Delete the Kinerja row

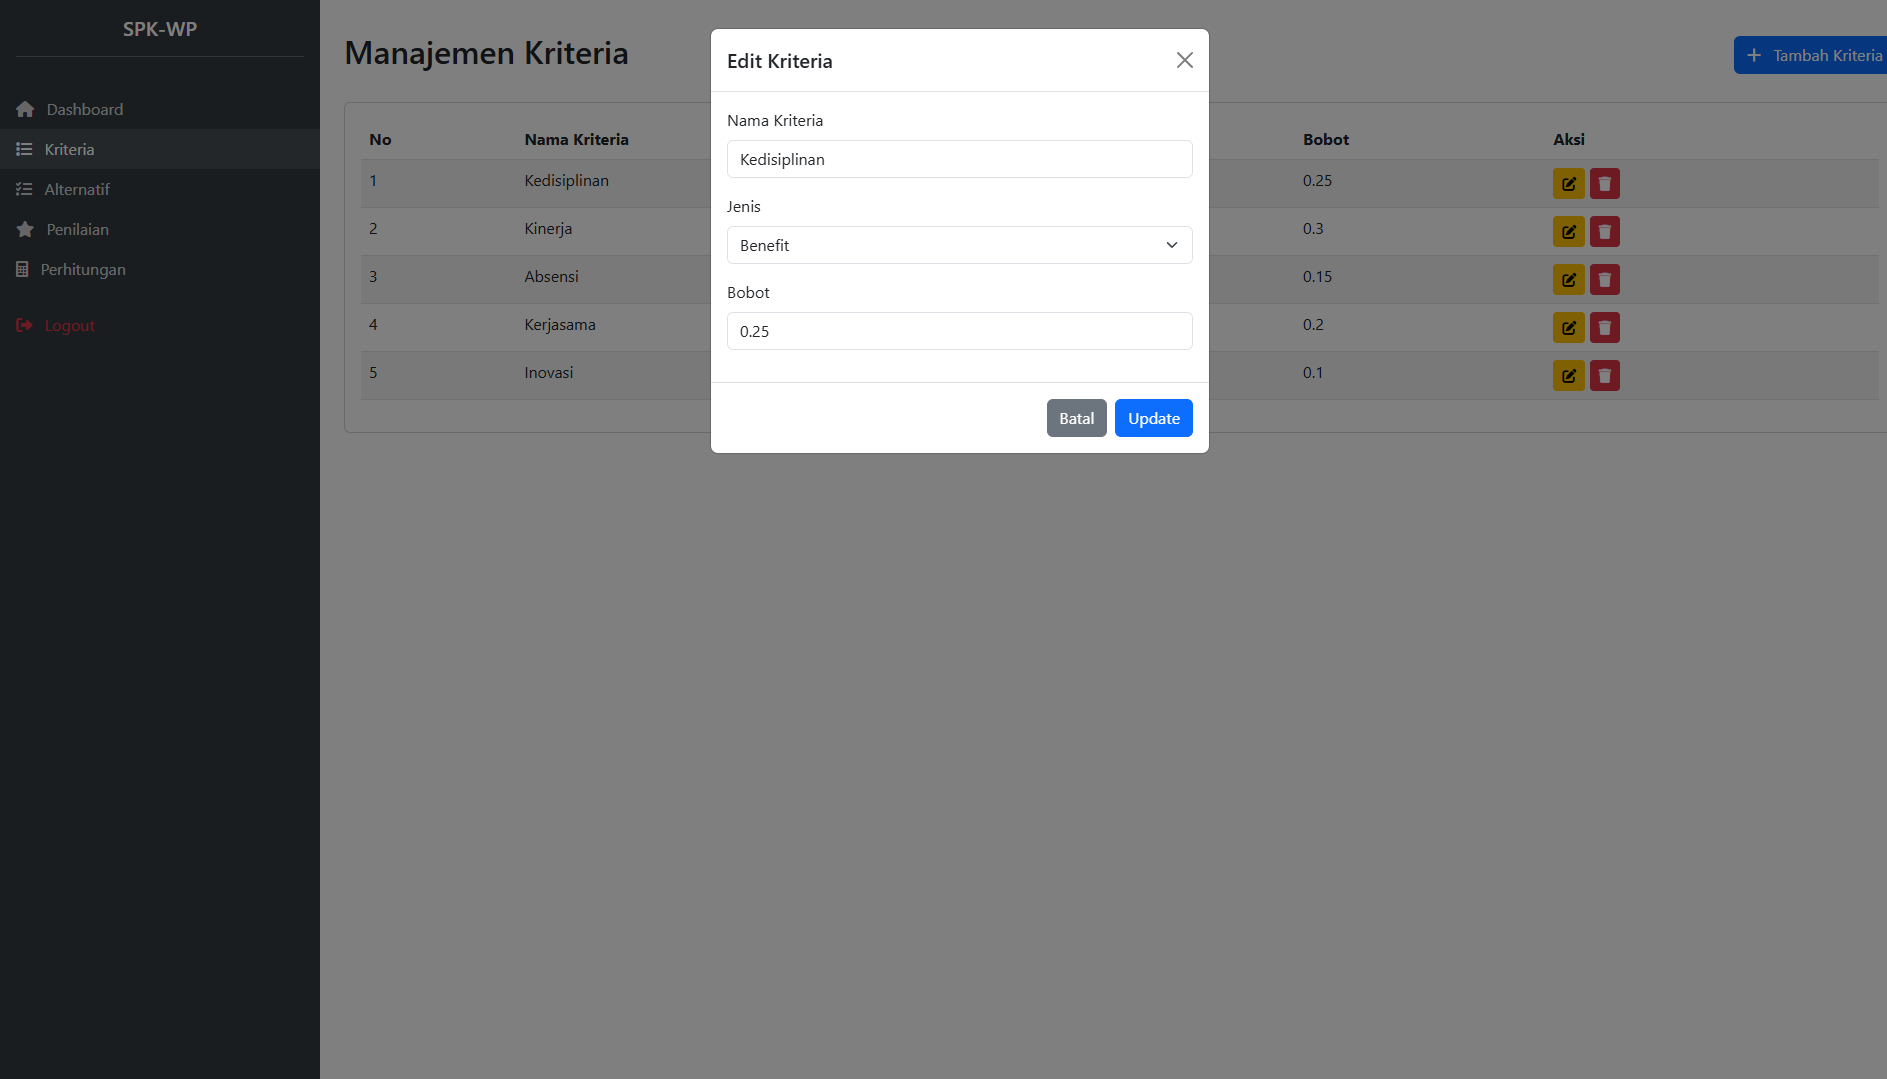pyautogui.click(x=1604, y=232)
